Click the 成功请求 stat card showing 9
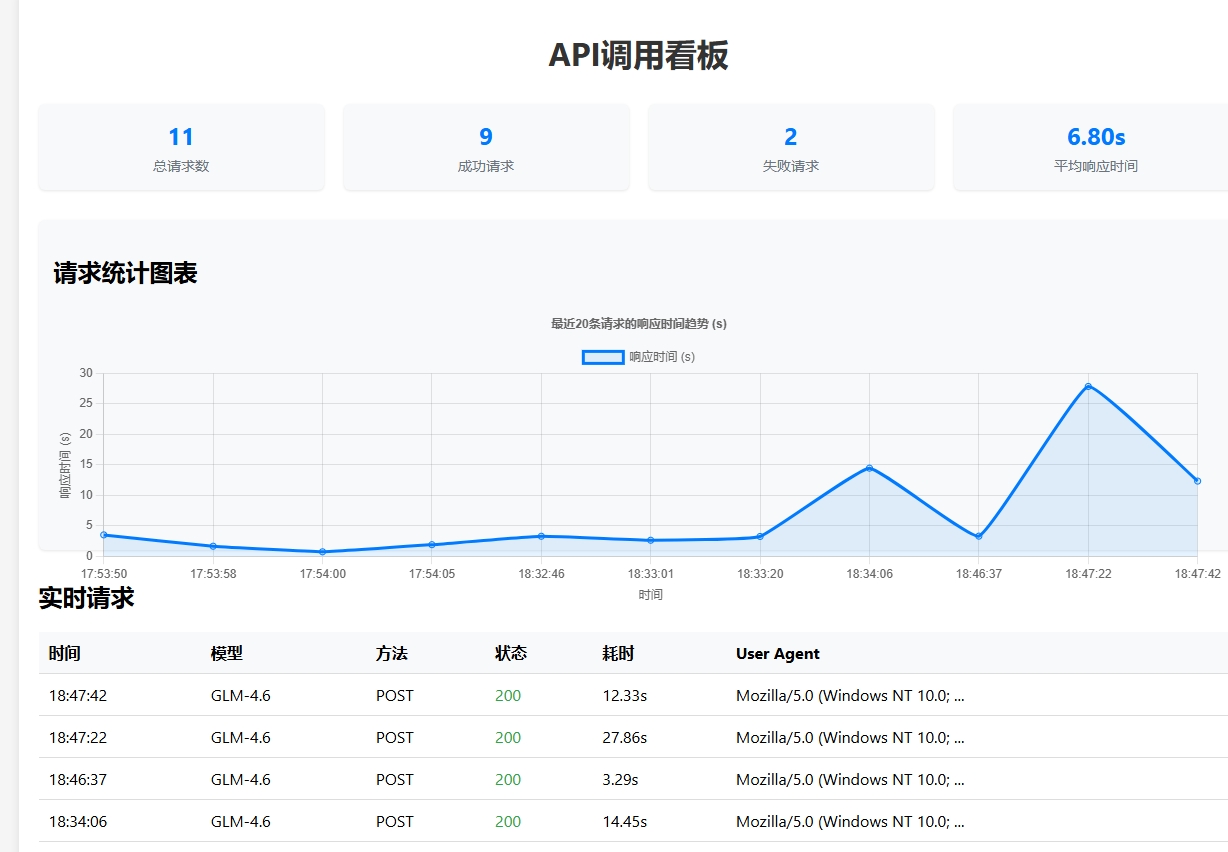The width and height of the screenshot is (1228, 852). coord(486,147)
